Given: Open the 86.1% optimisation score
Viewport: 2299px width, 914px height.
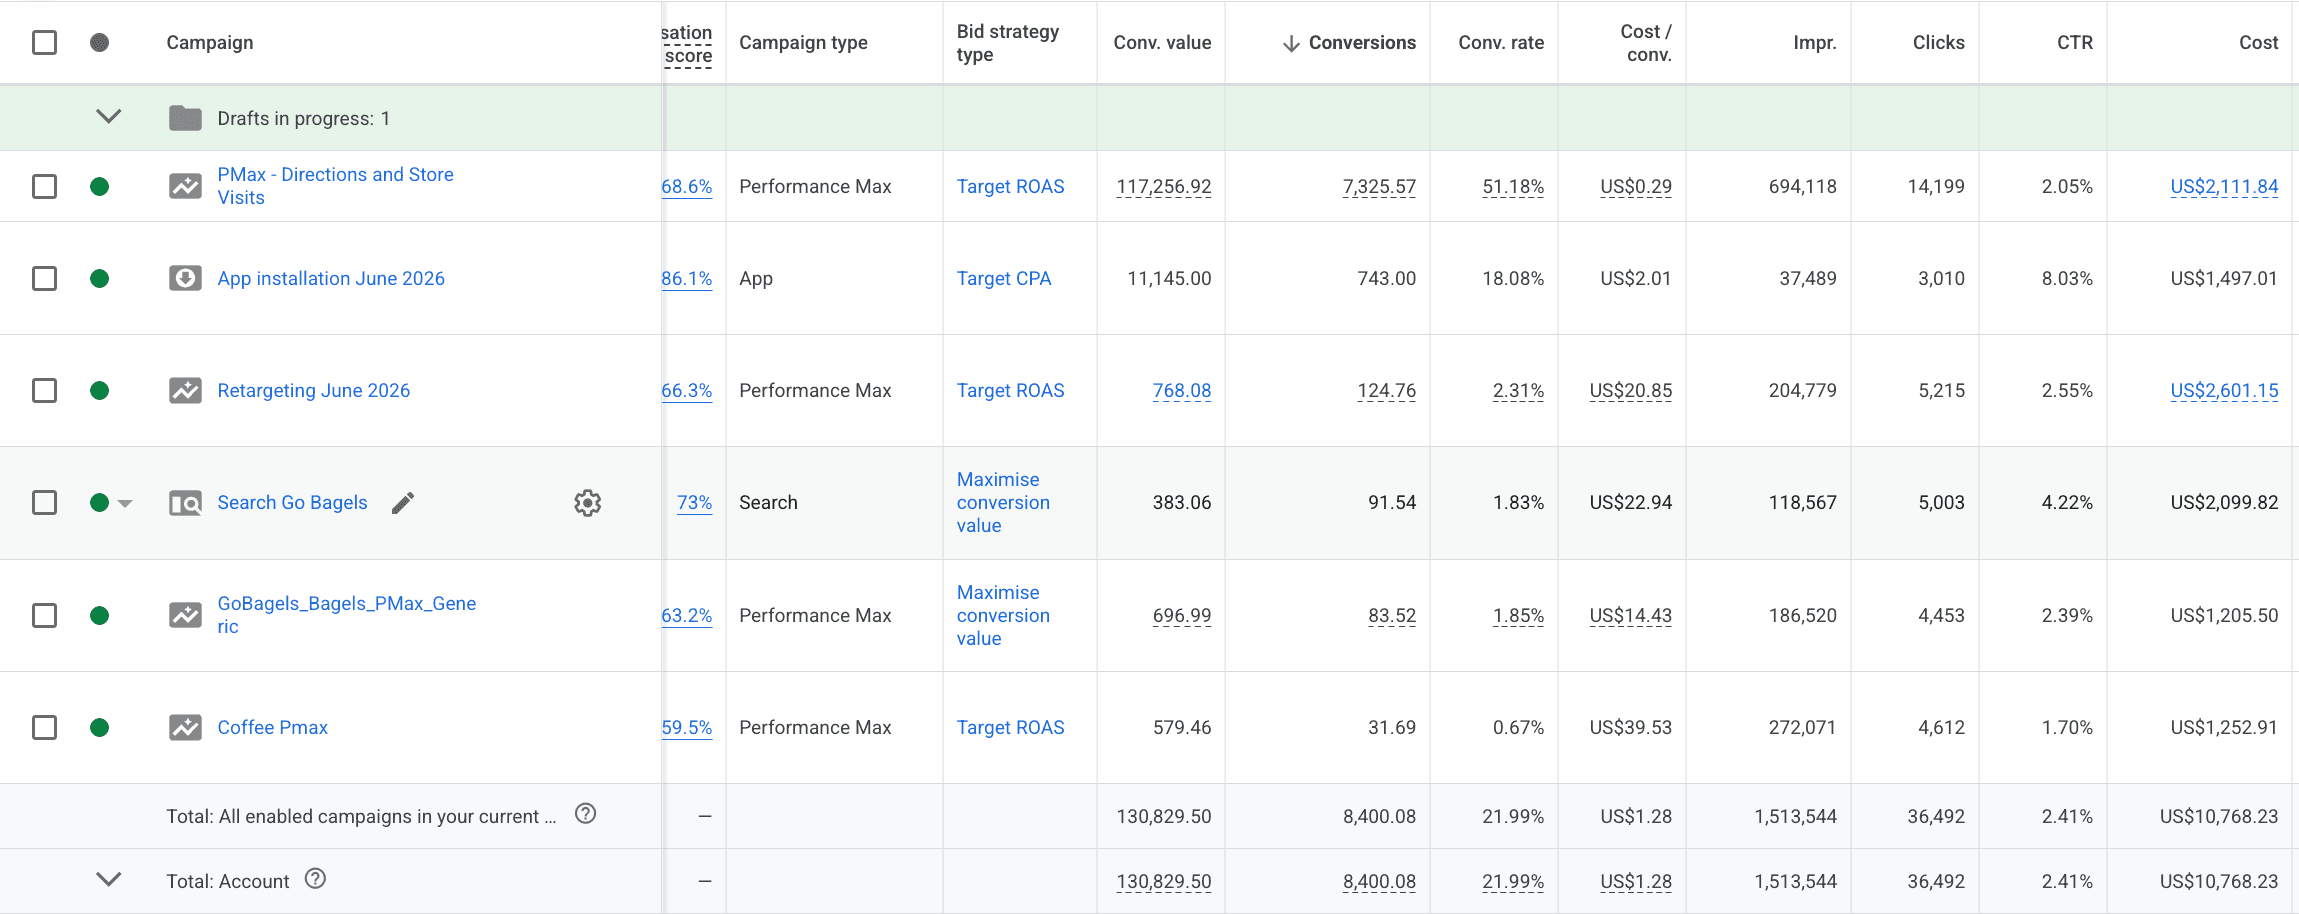Looking at the screenshot, I should click(x=687, y=278).
